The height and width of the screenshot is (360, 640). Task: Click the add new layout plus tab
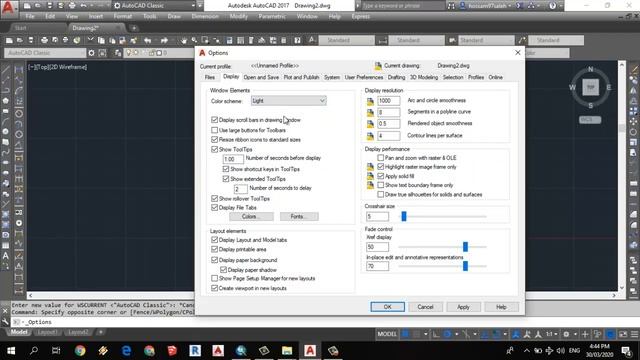100,332
